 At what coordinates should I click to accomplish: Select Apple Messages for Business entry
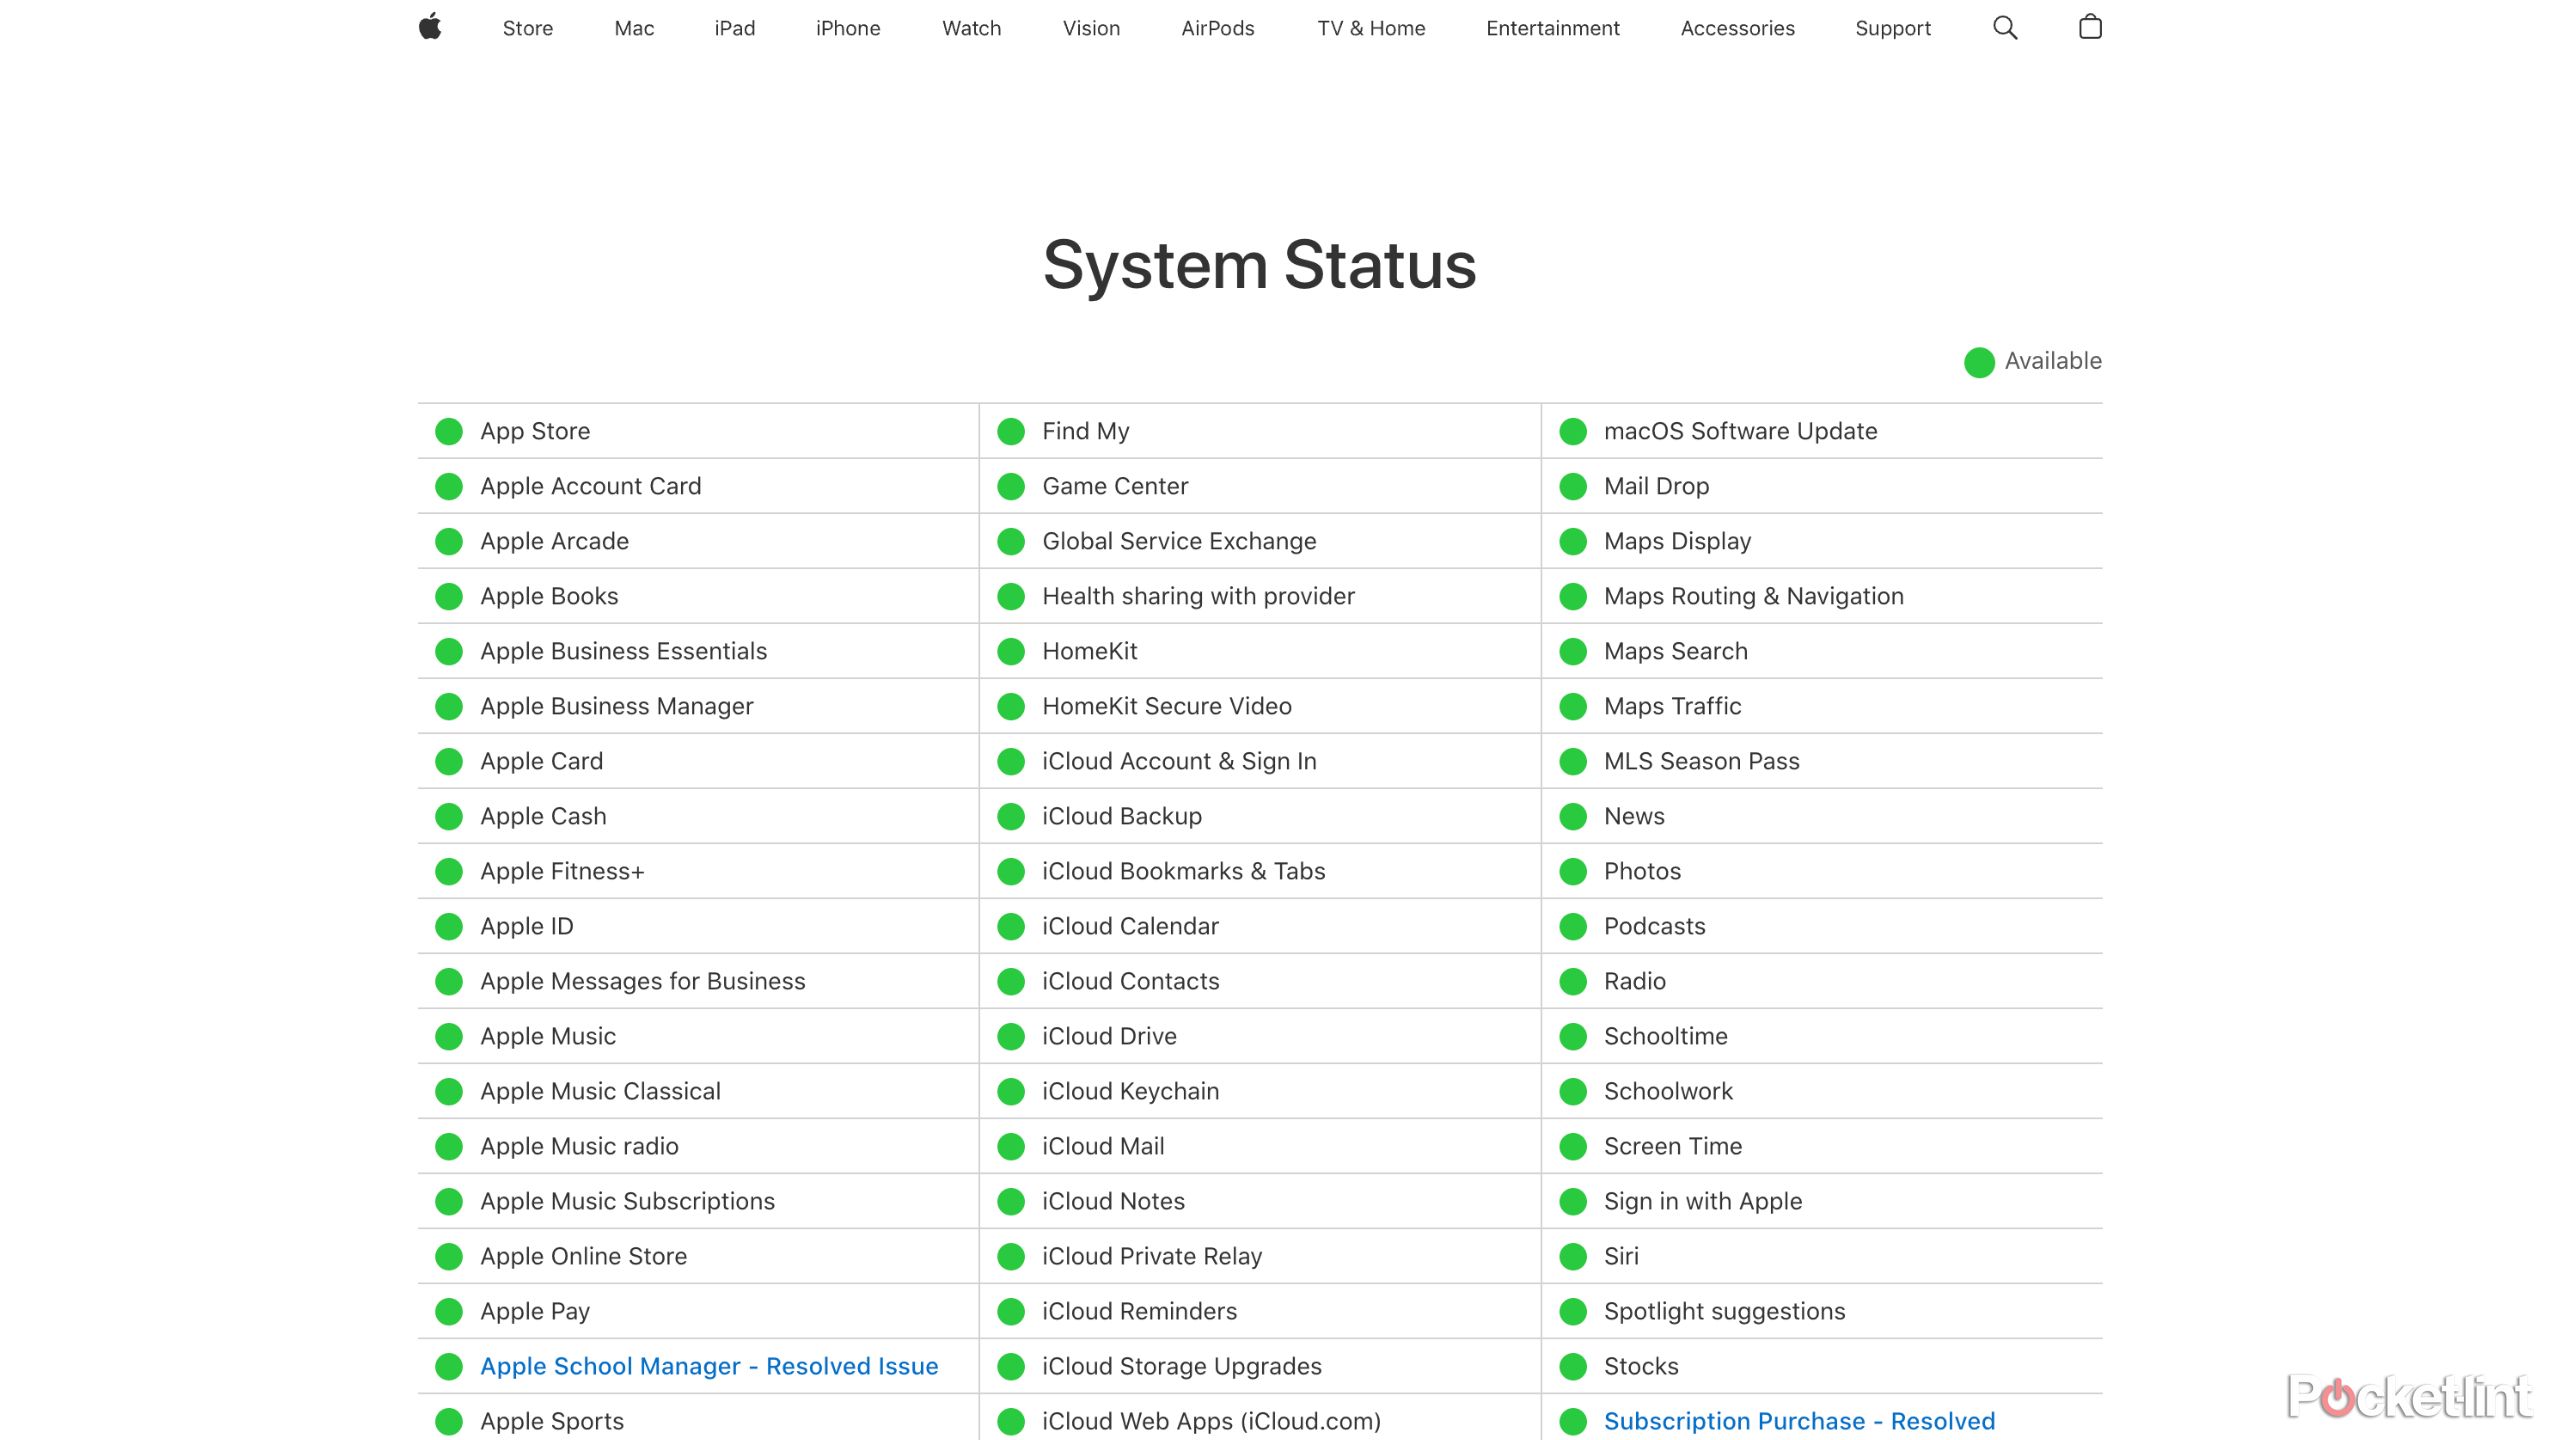click(698, 981)
